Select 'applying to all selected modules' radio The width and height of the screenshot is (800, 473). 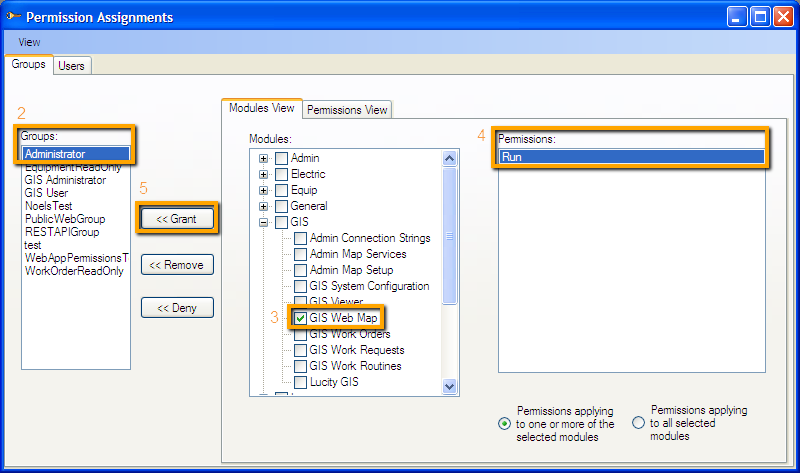(x=639, y=423)
